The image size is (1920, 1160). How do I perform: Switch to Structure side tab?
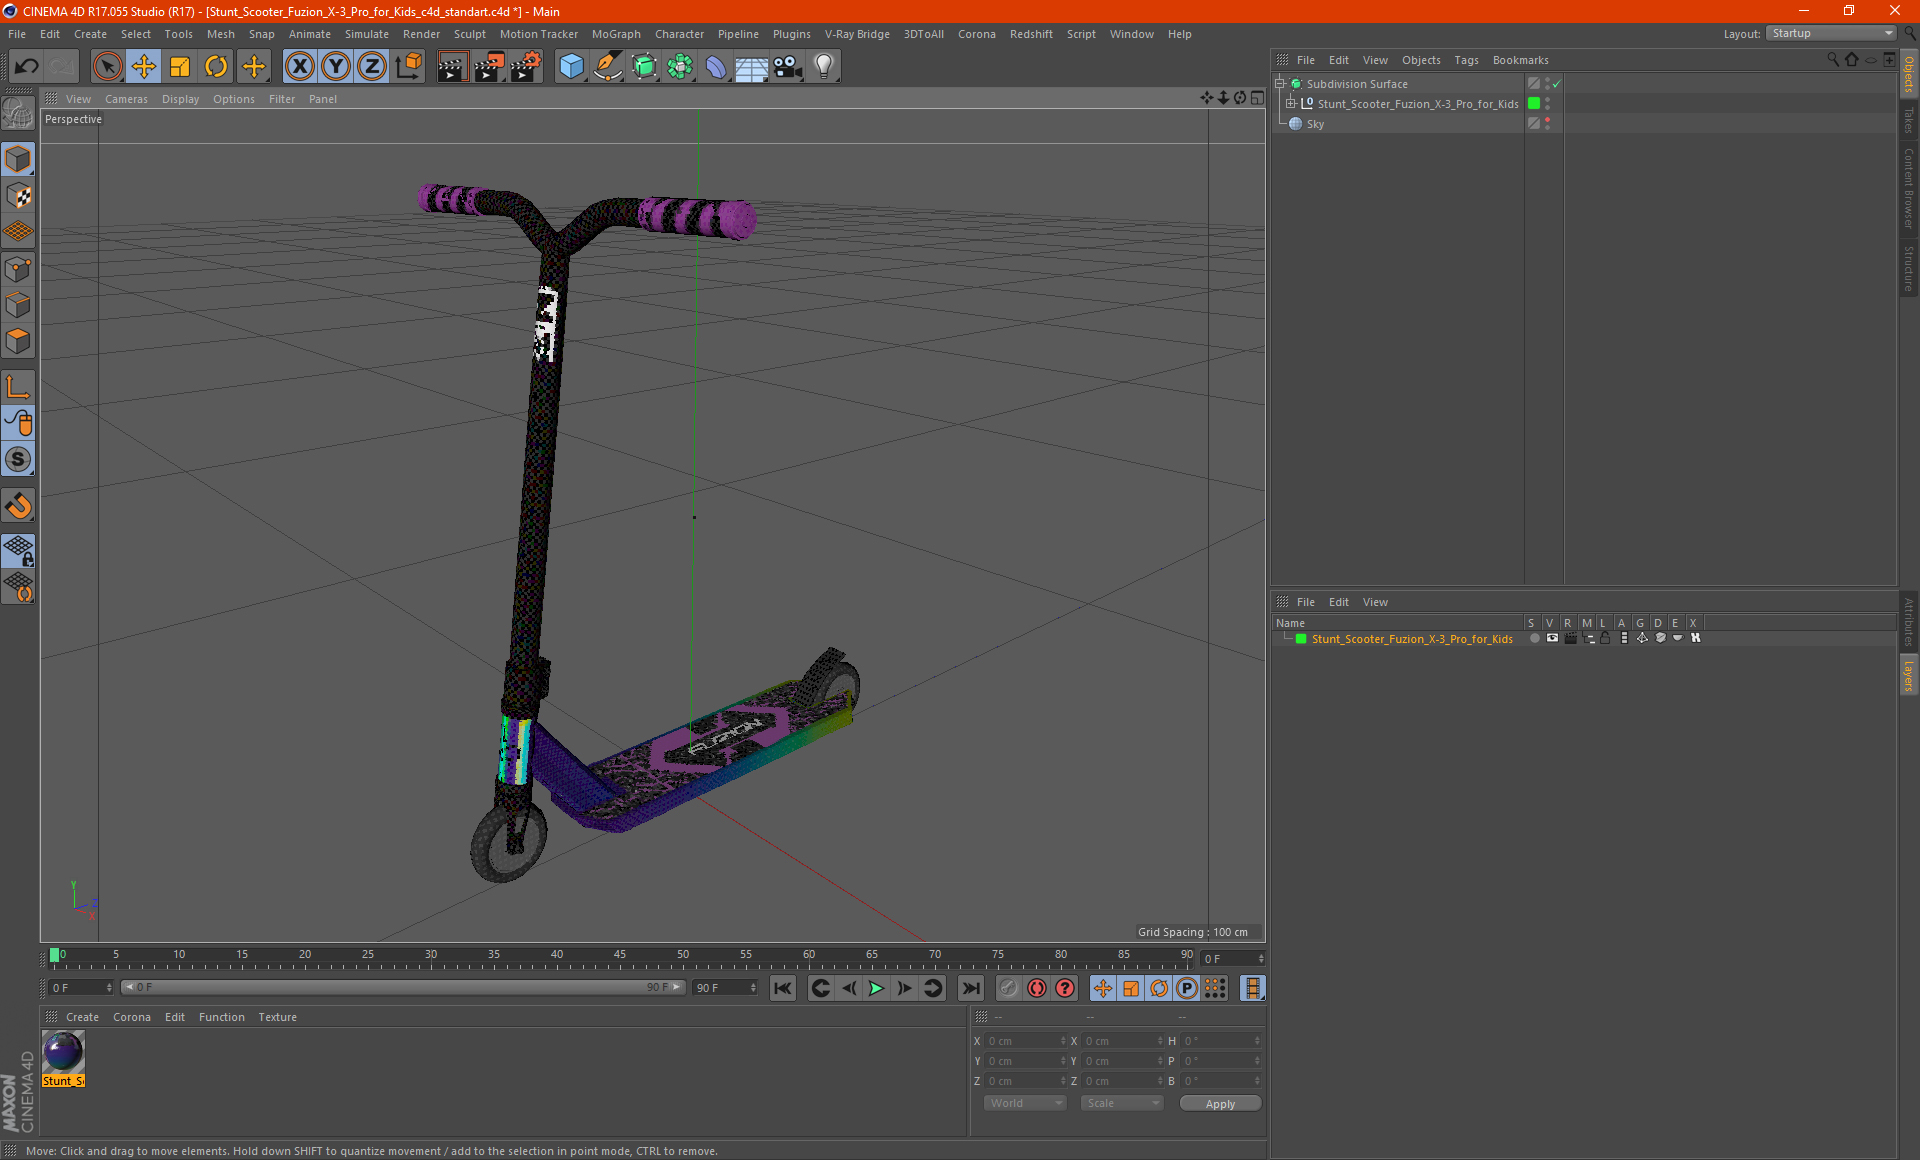click(x=1908, y=268)
